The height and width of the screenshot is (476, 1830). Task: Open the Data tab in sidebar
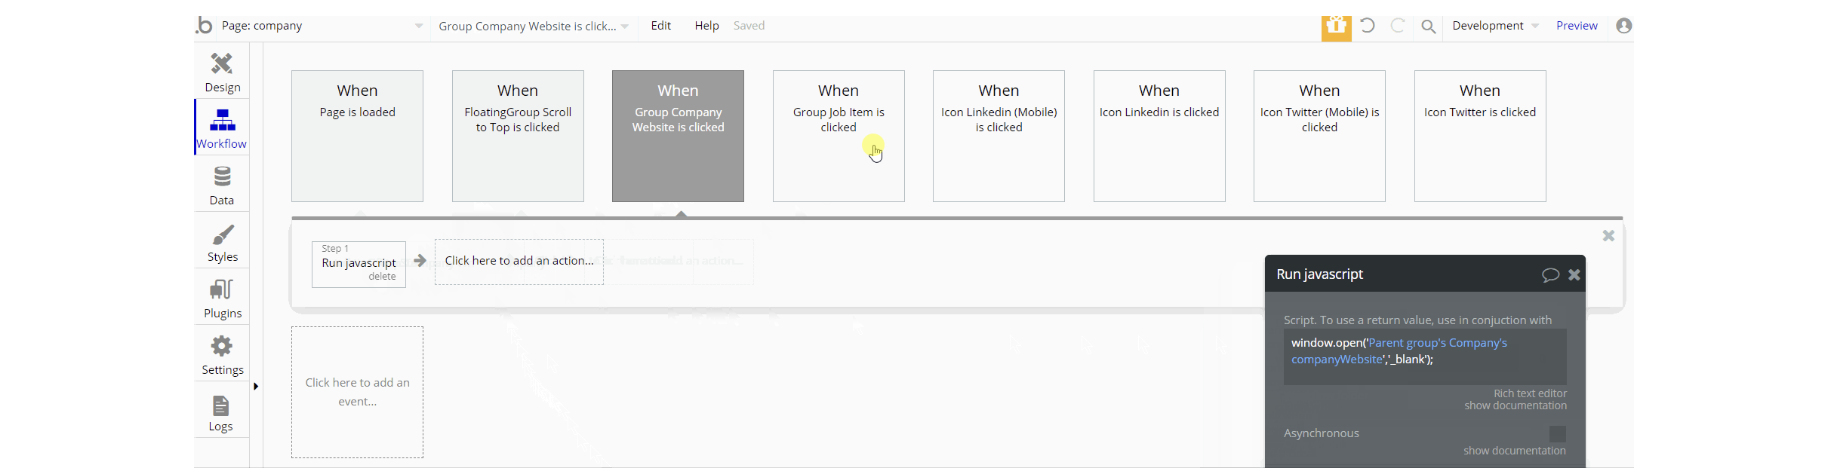pyautogui.click(x=222, y=184)
